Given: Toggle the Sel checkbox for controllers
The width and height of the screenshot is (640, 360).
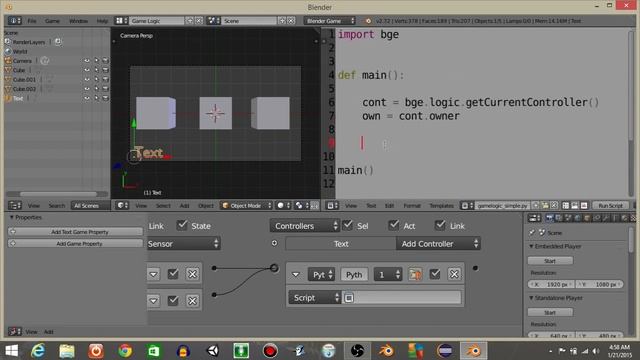Looking at the screenshot, I should pos(347,225).
